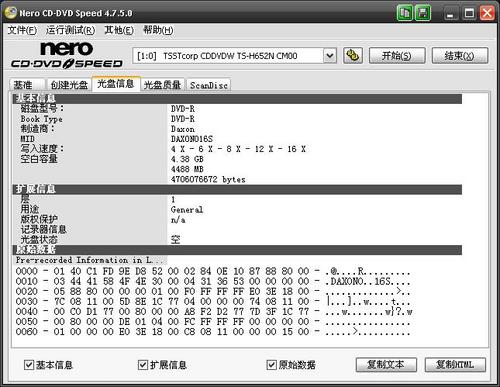Click the copy-to-clipboard icon in title bar
The width and height of the screenshot is (500, 387).
[405, 13]
